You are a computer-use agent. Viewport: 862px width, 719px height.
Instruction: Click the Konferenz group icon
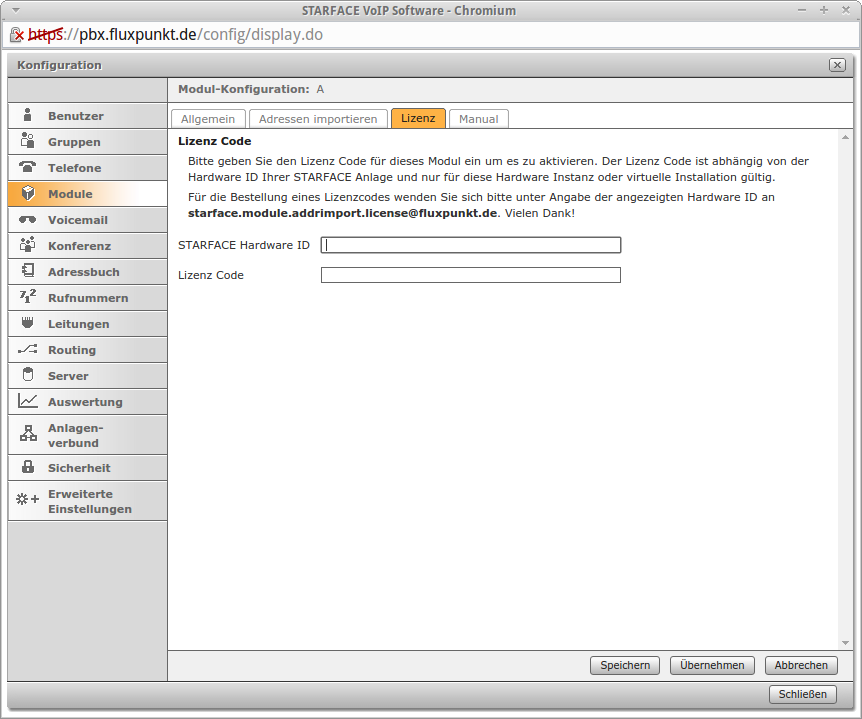(27, 245)
